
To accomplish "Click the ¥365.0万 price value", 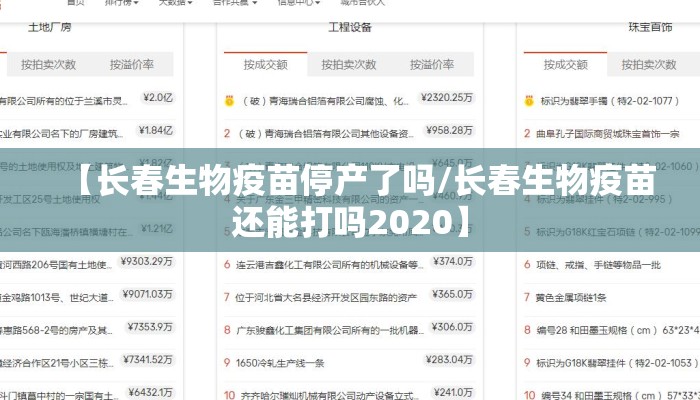I will point(452,294).
